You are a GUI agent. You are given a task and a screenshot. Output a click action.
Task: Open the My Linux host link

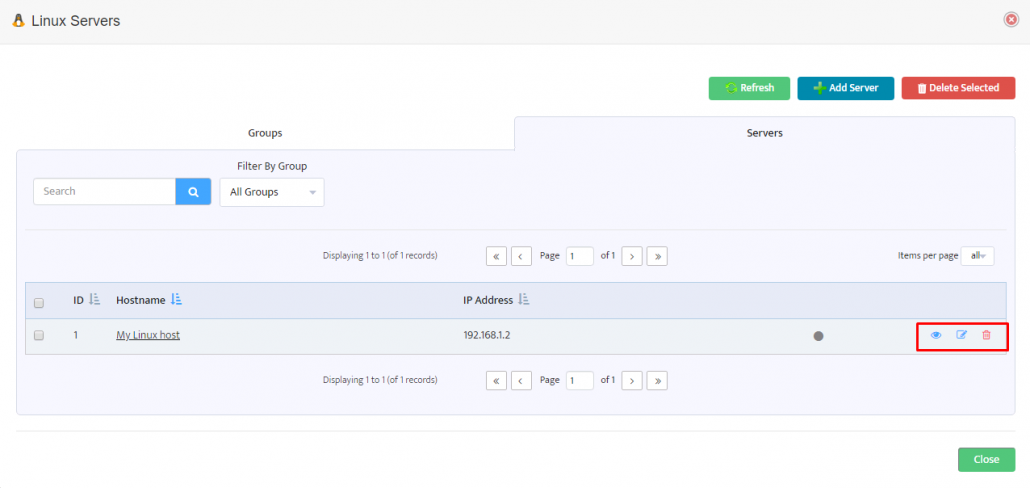point(148,335)
